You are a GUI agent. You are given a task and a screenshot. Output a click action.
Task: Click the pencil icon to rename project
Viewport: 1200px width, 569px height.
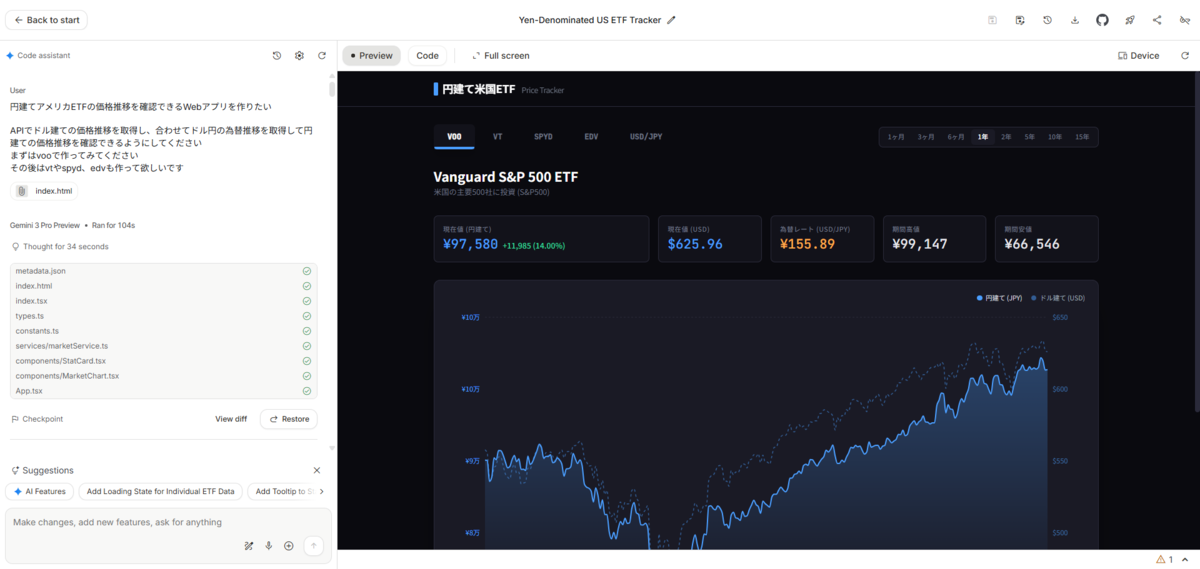click(x=671, y=20)
